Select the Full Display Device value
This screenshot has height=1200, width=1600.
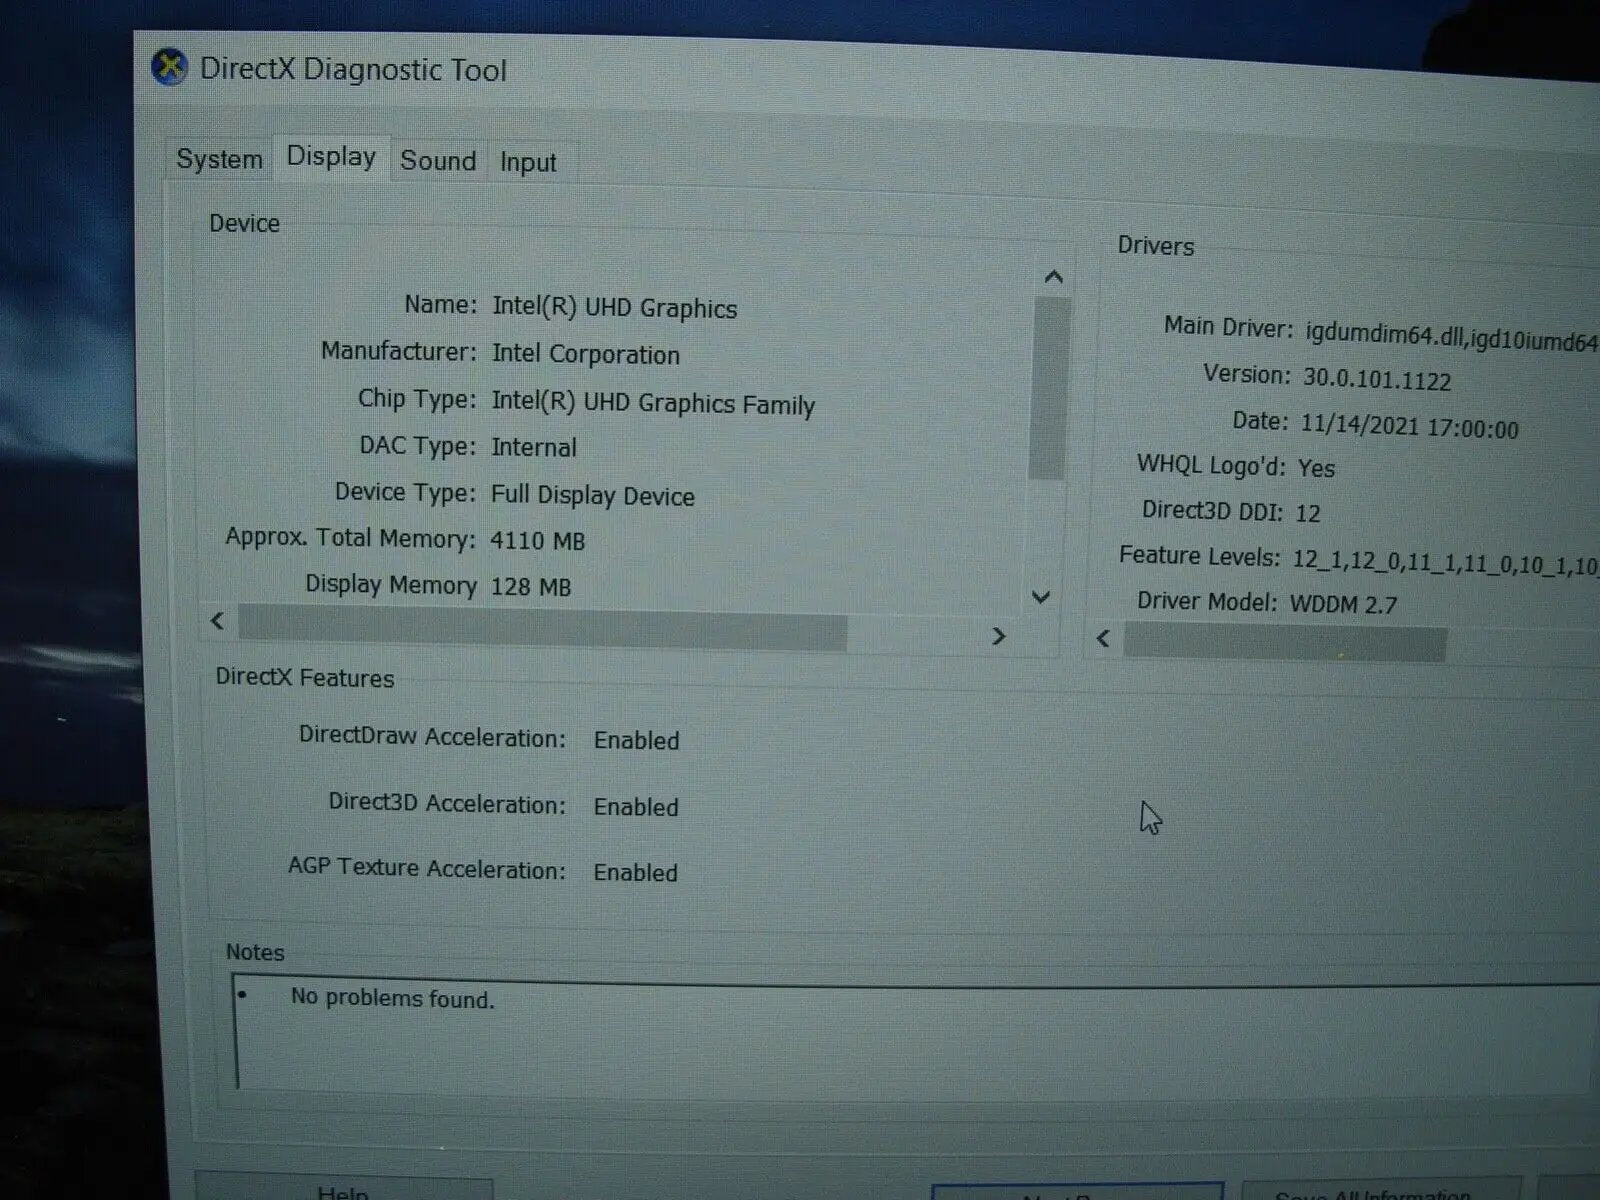pyautogui.click(x=592, y=496)
